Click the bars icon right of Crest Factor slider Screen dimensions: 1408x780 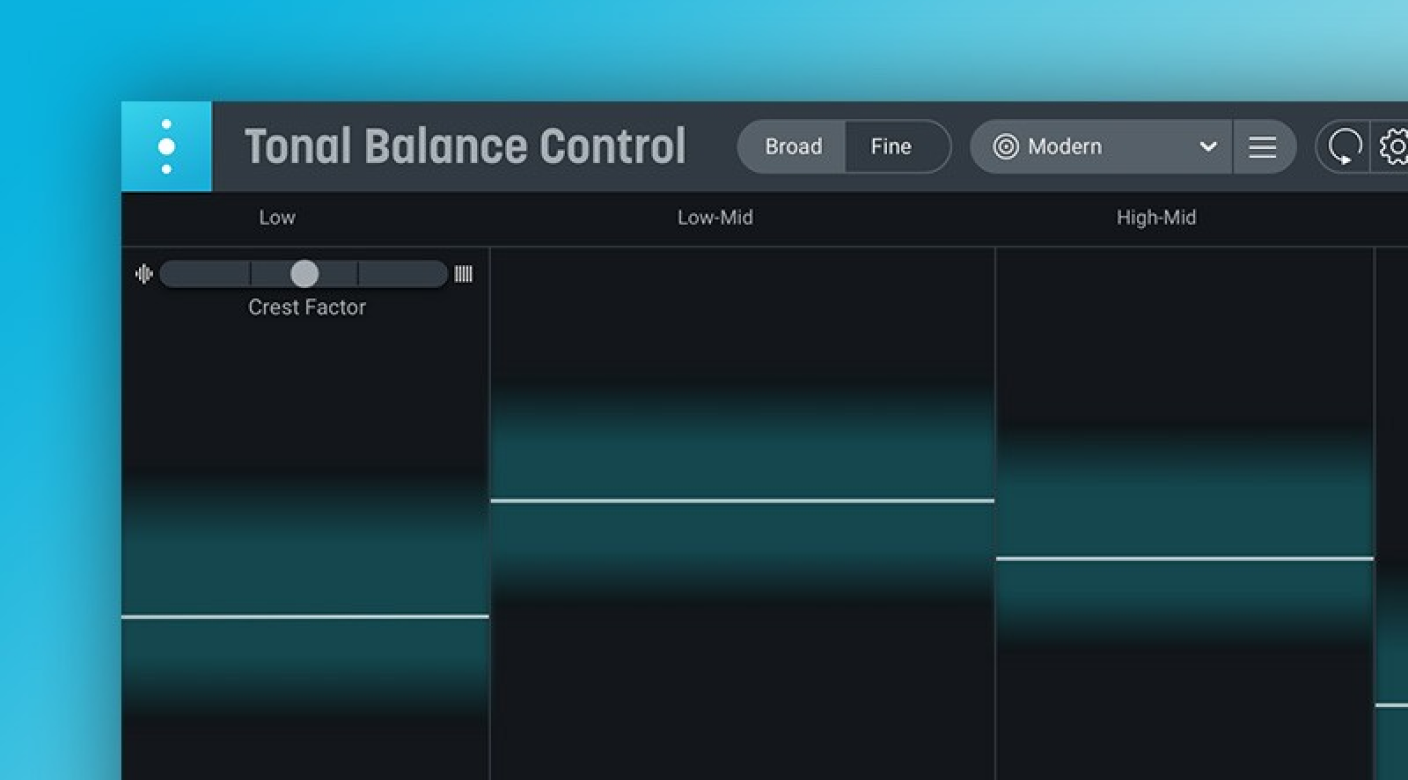tap(463, 274)
